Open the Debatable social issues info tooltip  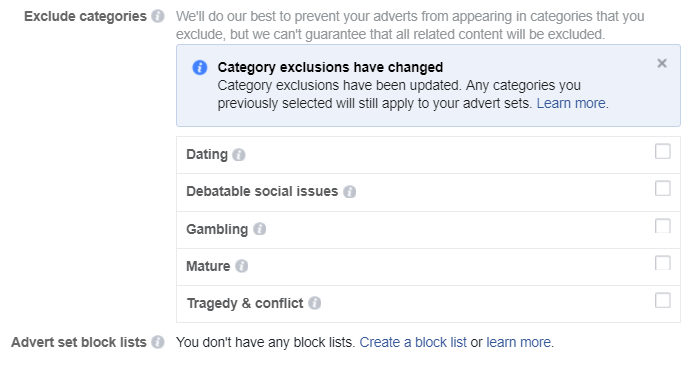pos(349,192)
